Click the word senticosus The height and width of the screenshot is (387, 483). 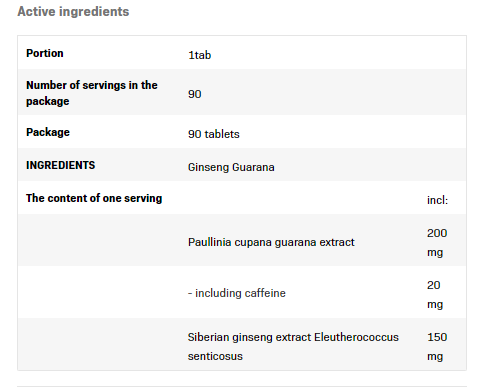(x=215, y=356)
